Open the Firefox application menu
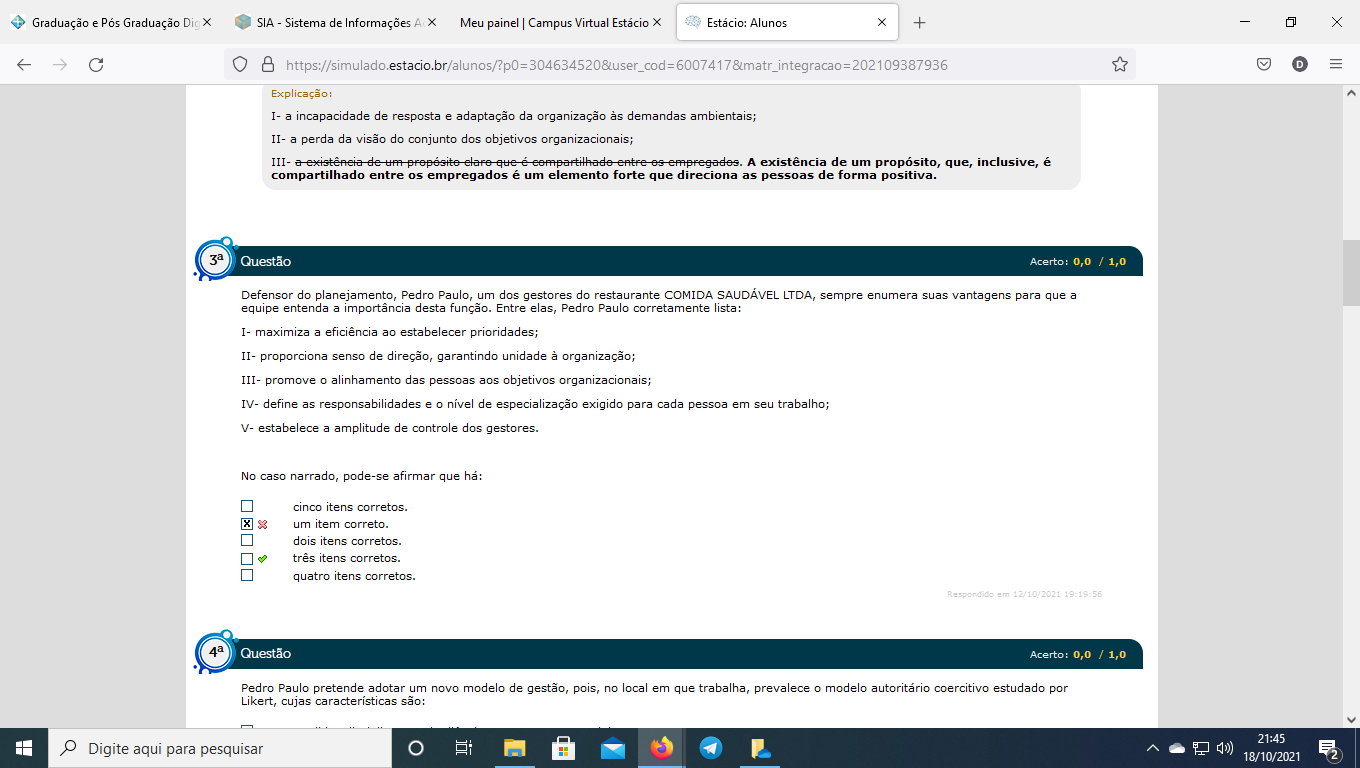 (1336, 64)
